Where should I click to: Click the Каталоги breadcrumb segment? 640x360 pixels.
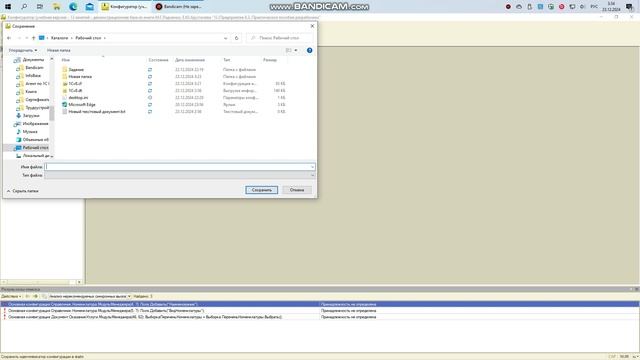[x=60, y=38]
